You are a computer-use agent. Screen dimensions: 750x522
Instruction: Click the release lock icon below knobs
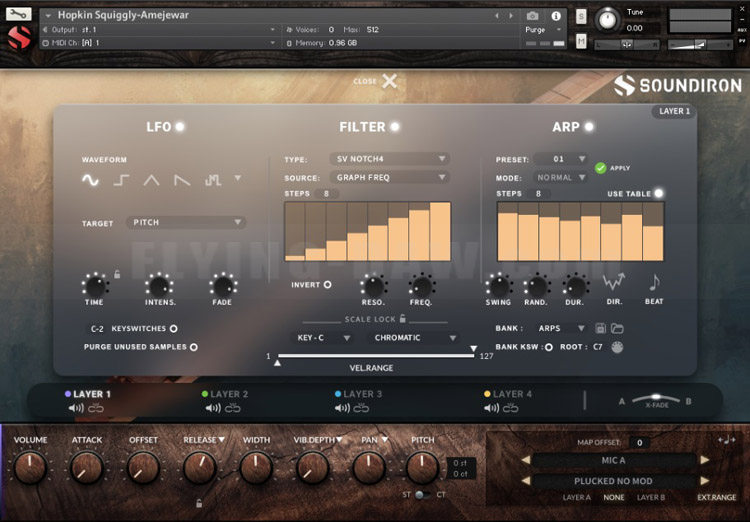199,503
